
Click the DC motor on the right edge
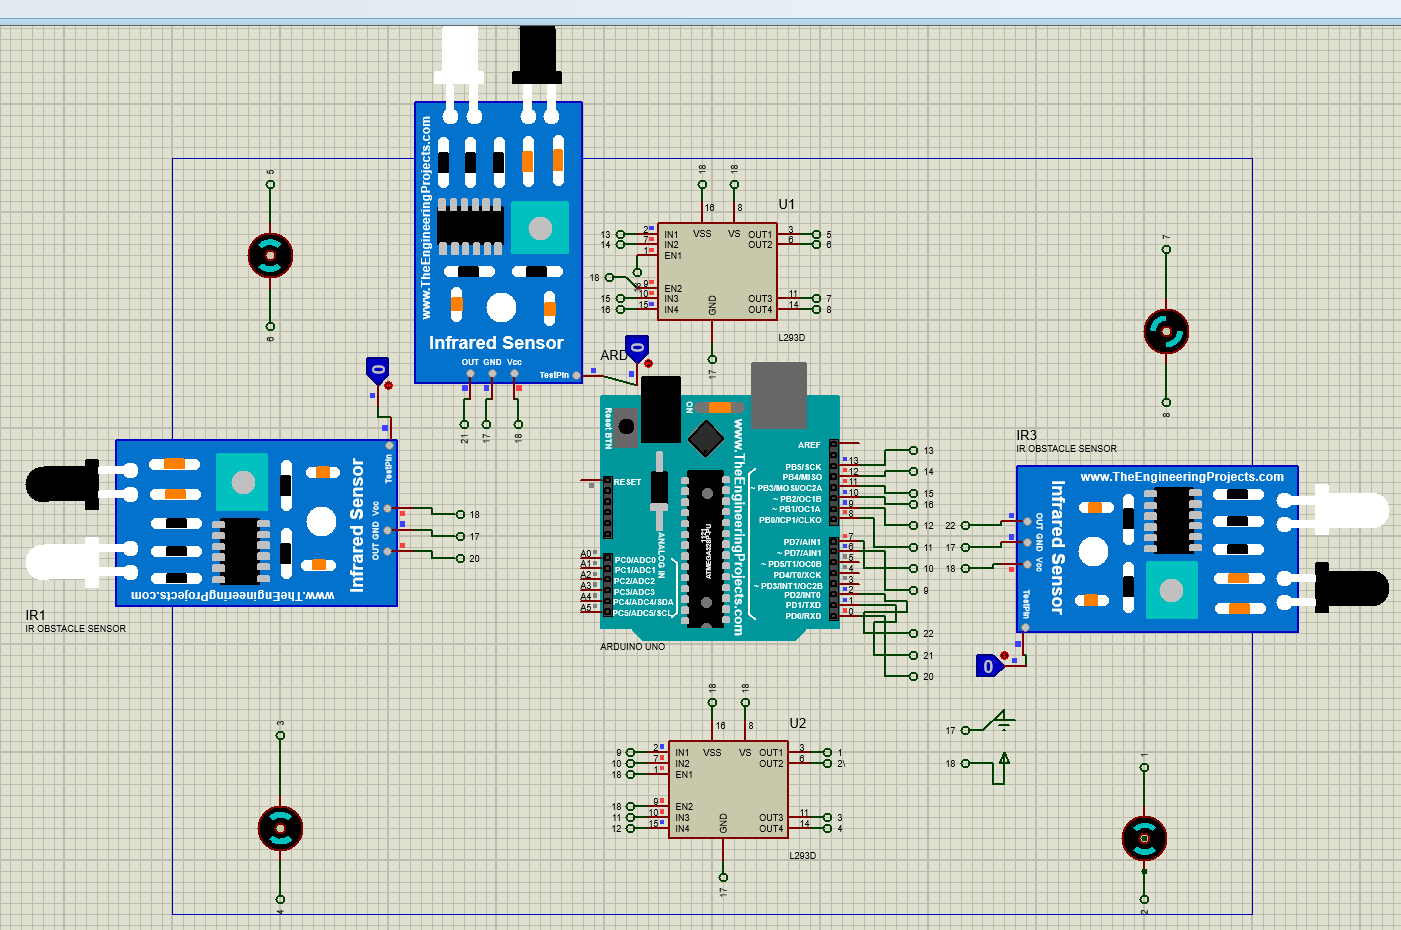pyautogui.click(x=1166, y=328)
